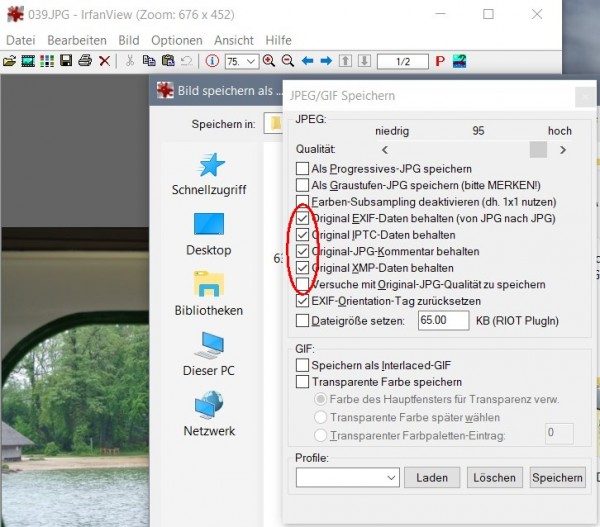Enable Dateigröße setzen checkbox
This screenshot has height=527, width=600.
(x=302, y=320)
